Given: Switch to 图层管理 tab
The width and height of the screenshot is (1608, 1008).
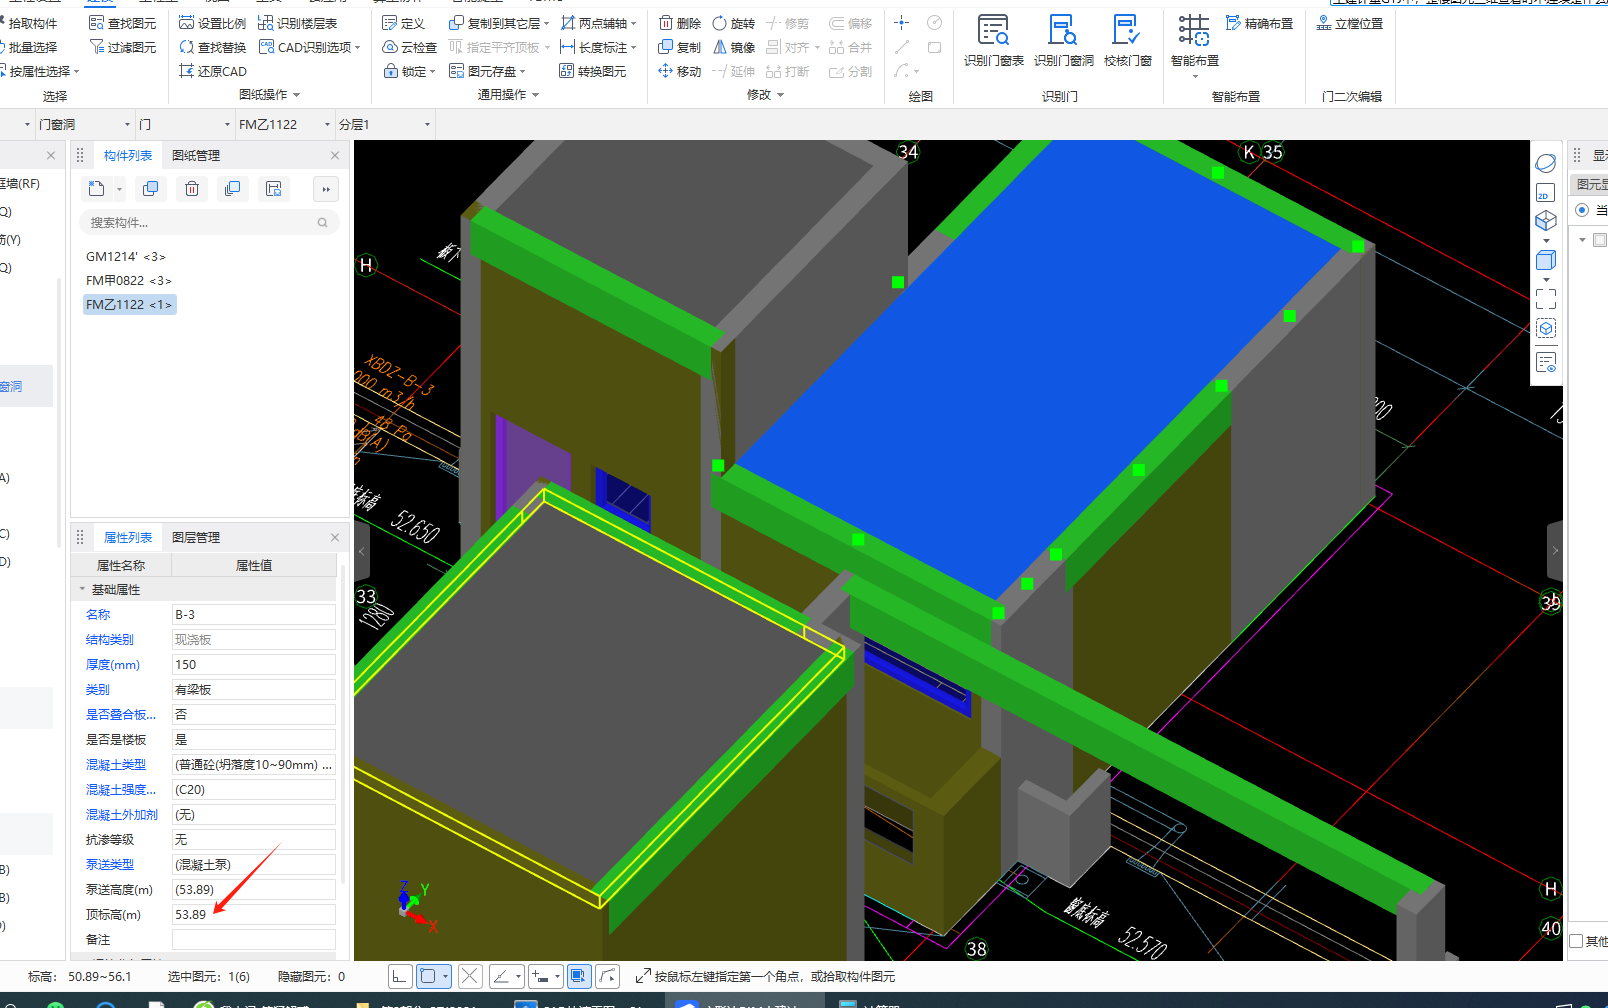Looking at the screenshot, I should (196, 537).
